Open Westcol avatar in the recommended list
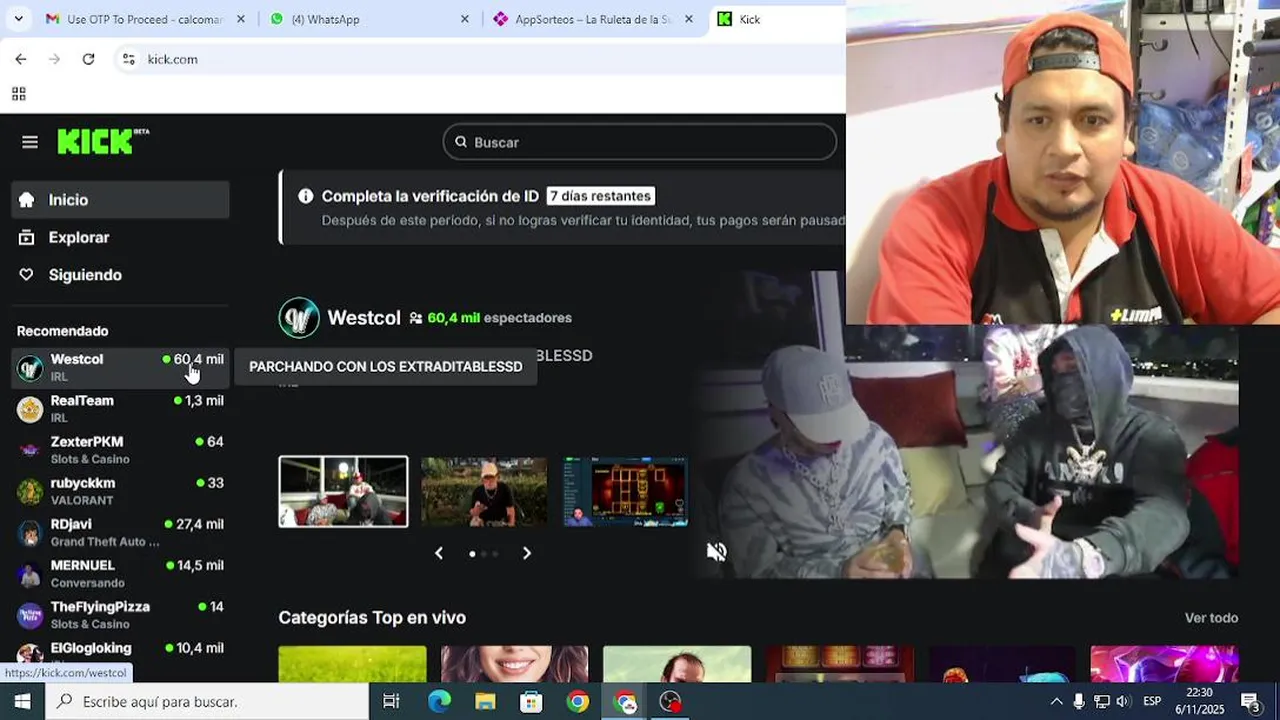This screenshot has width=1280, height=720. click(x=30, y=368)
